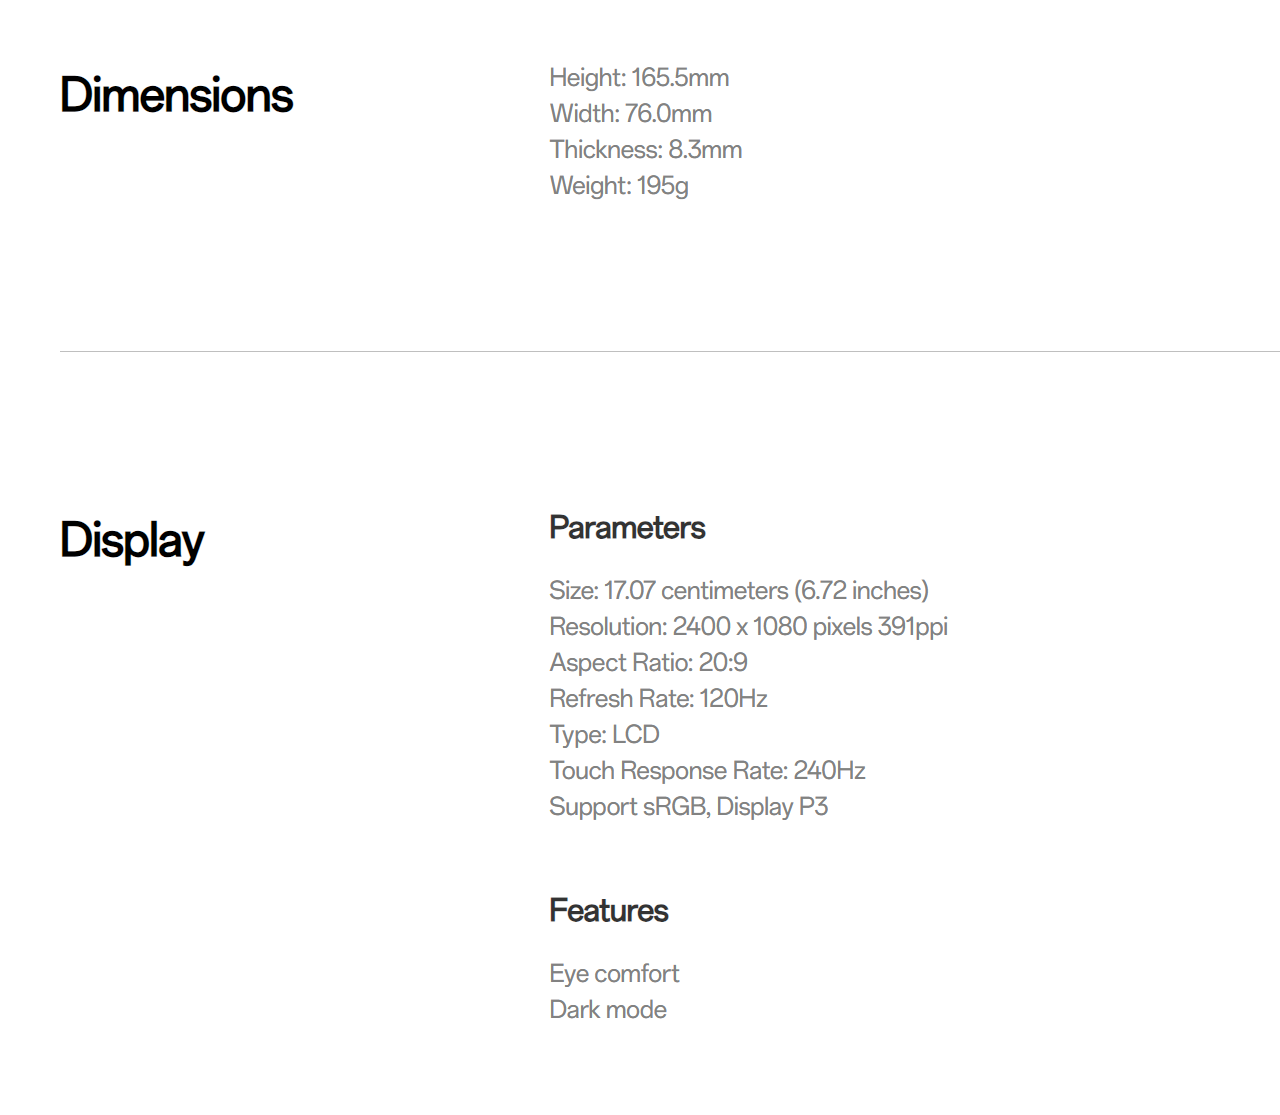
Task: Select the Parameters subheading
Action: 627,528
